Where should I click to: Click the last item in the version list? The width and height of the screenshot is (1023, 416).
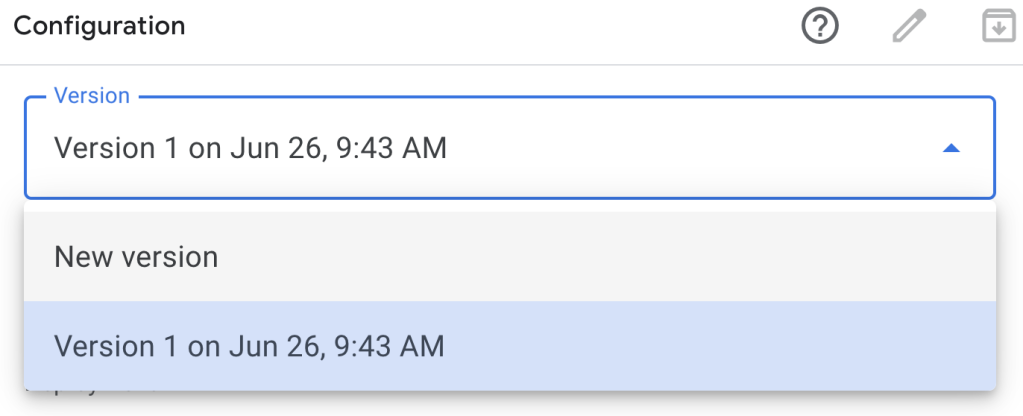coord(510,346)
